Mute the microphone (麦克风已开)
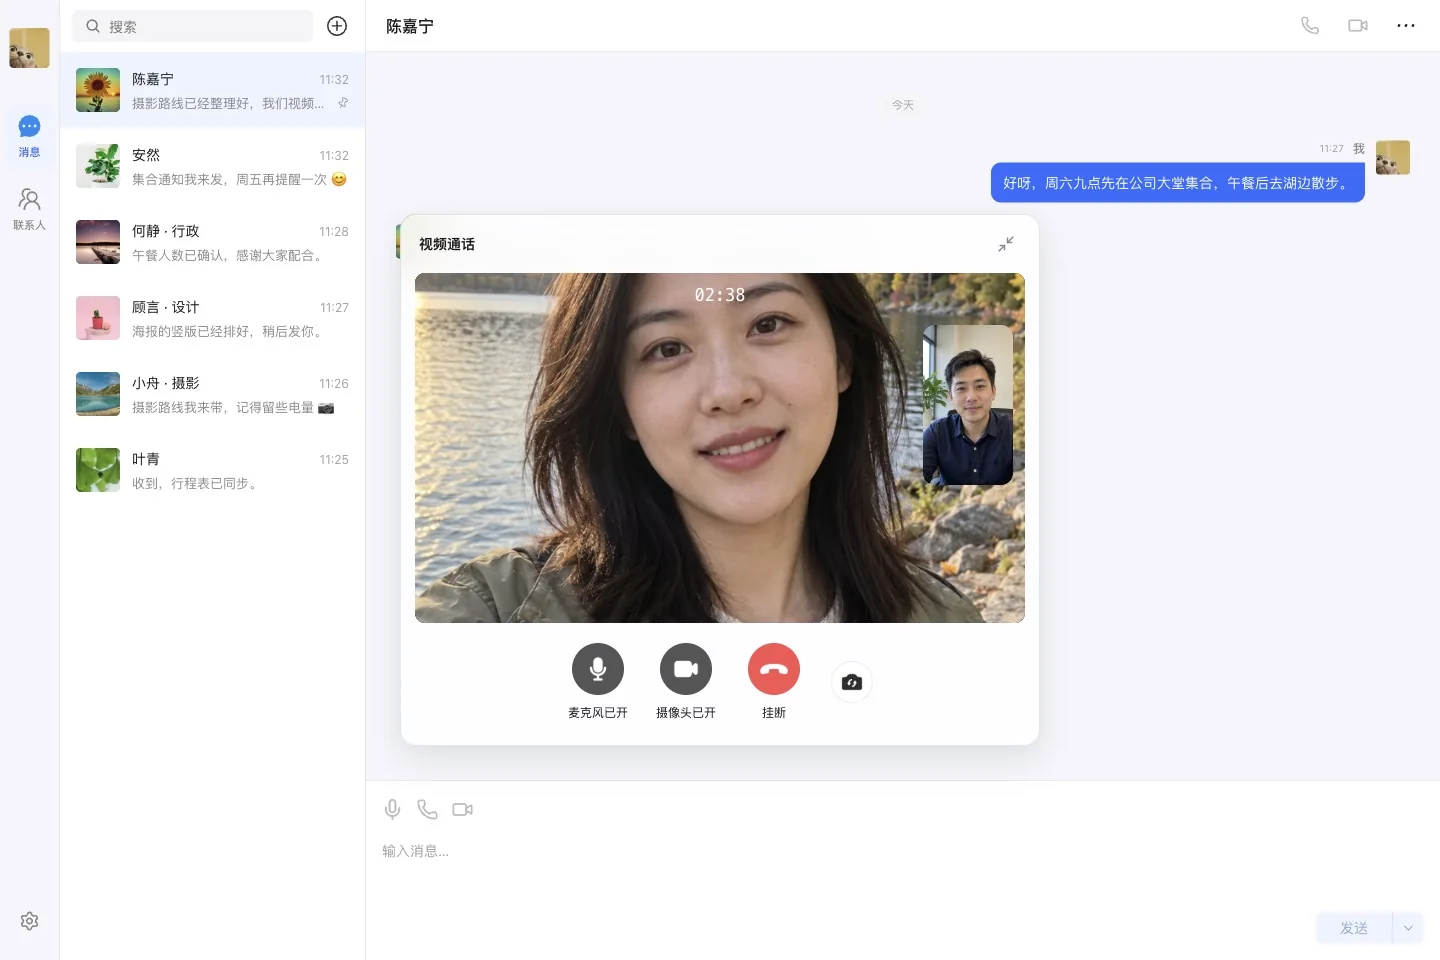Viewport: 1440px width, 960px height. point(598,669)
